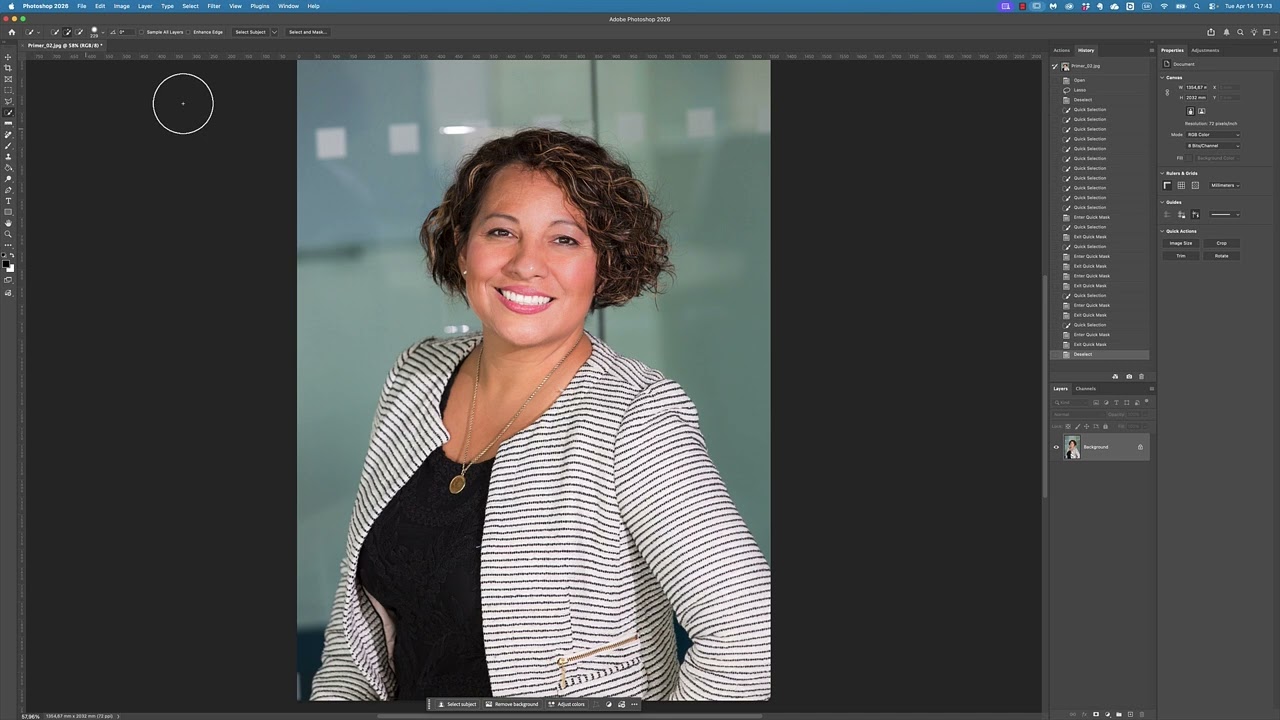The image size is (1280, 720).
Task: Select the Eyedropper tool
Action: pos(8,123)
